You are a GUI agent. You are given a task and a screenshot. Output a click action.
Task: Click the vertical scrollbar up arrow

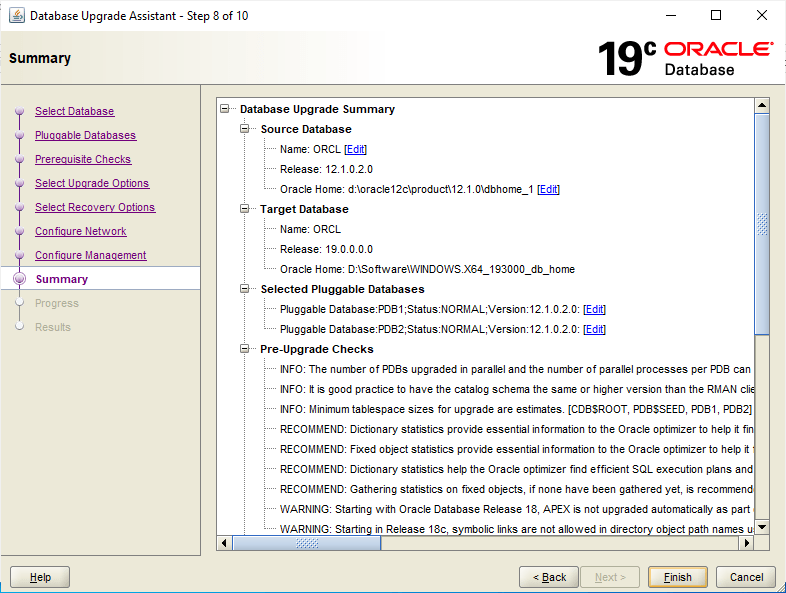(x=762, y=105)
